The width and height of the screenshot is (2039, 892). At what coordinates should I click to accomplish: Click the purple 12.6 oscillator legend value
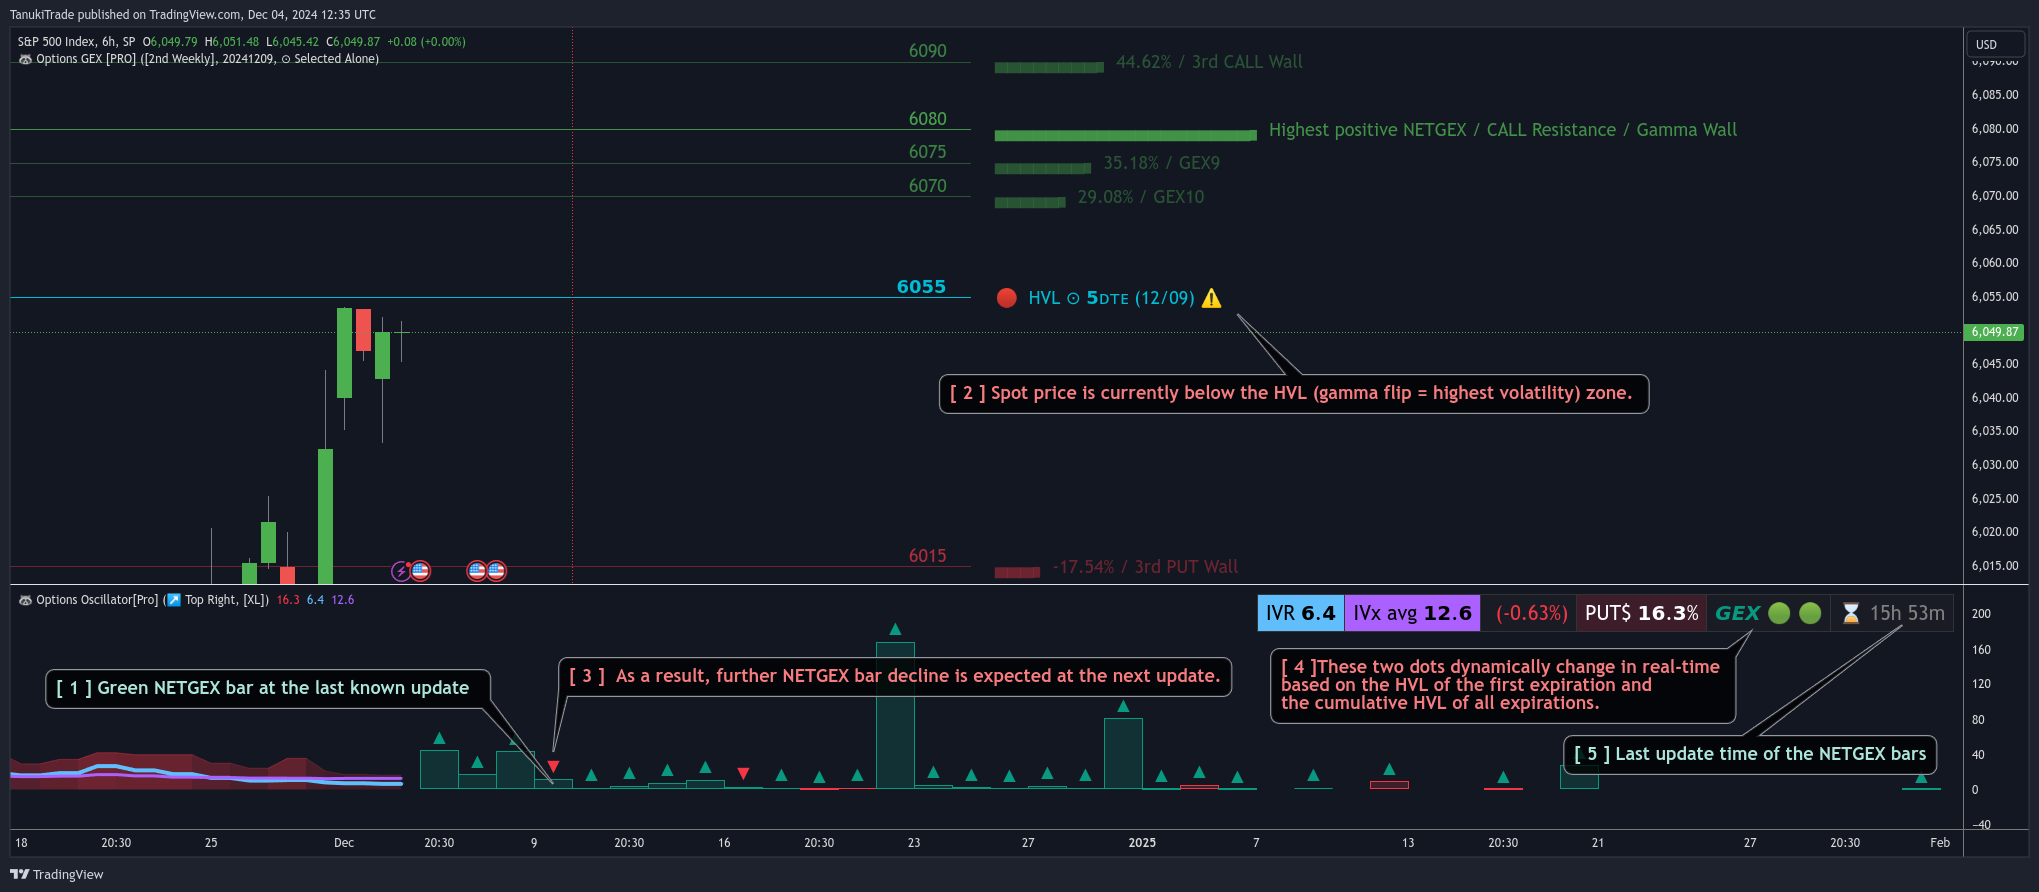point(343,600)
